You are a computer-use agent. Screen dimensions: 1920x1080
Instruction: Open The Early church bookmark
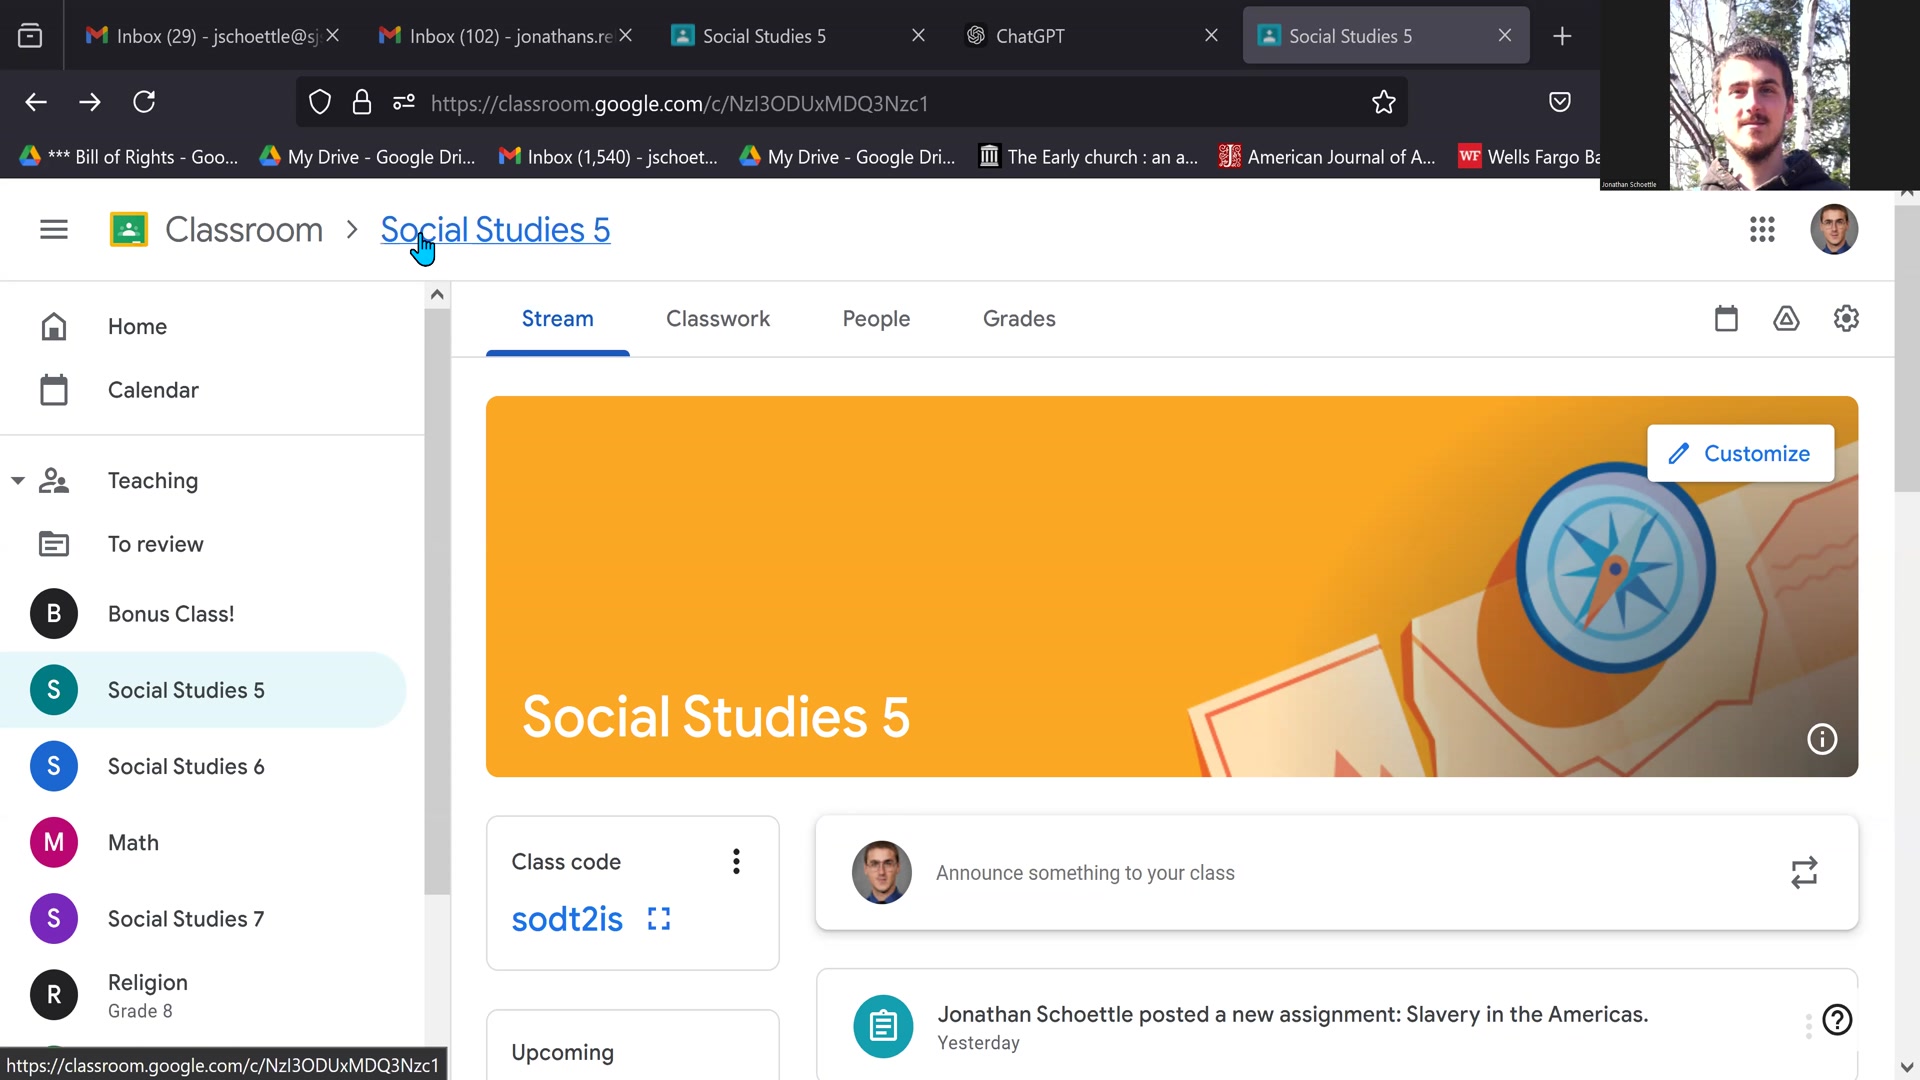pyautogui.click(x=1089, y=157)
